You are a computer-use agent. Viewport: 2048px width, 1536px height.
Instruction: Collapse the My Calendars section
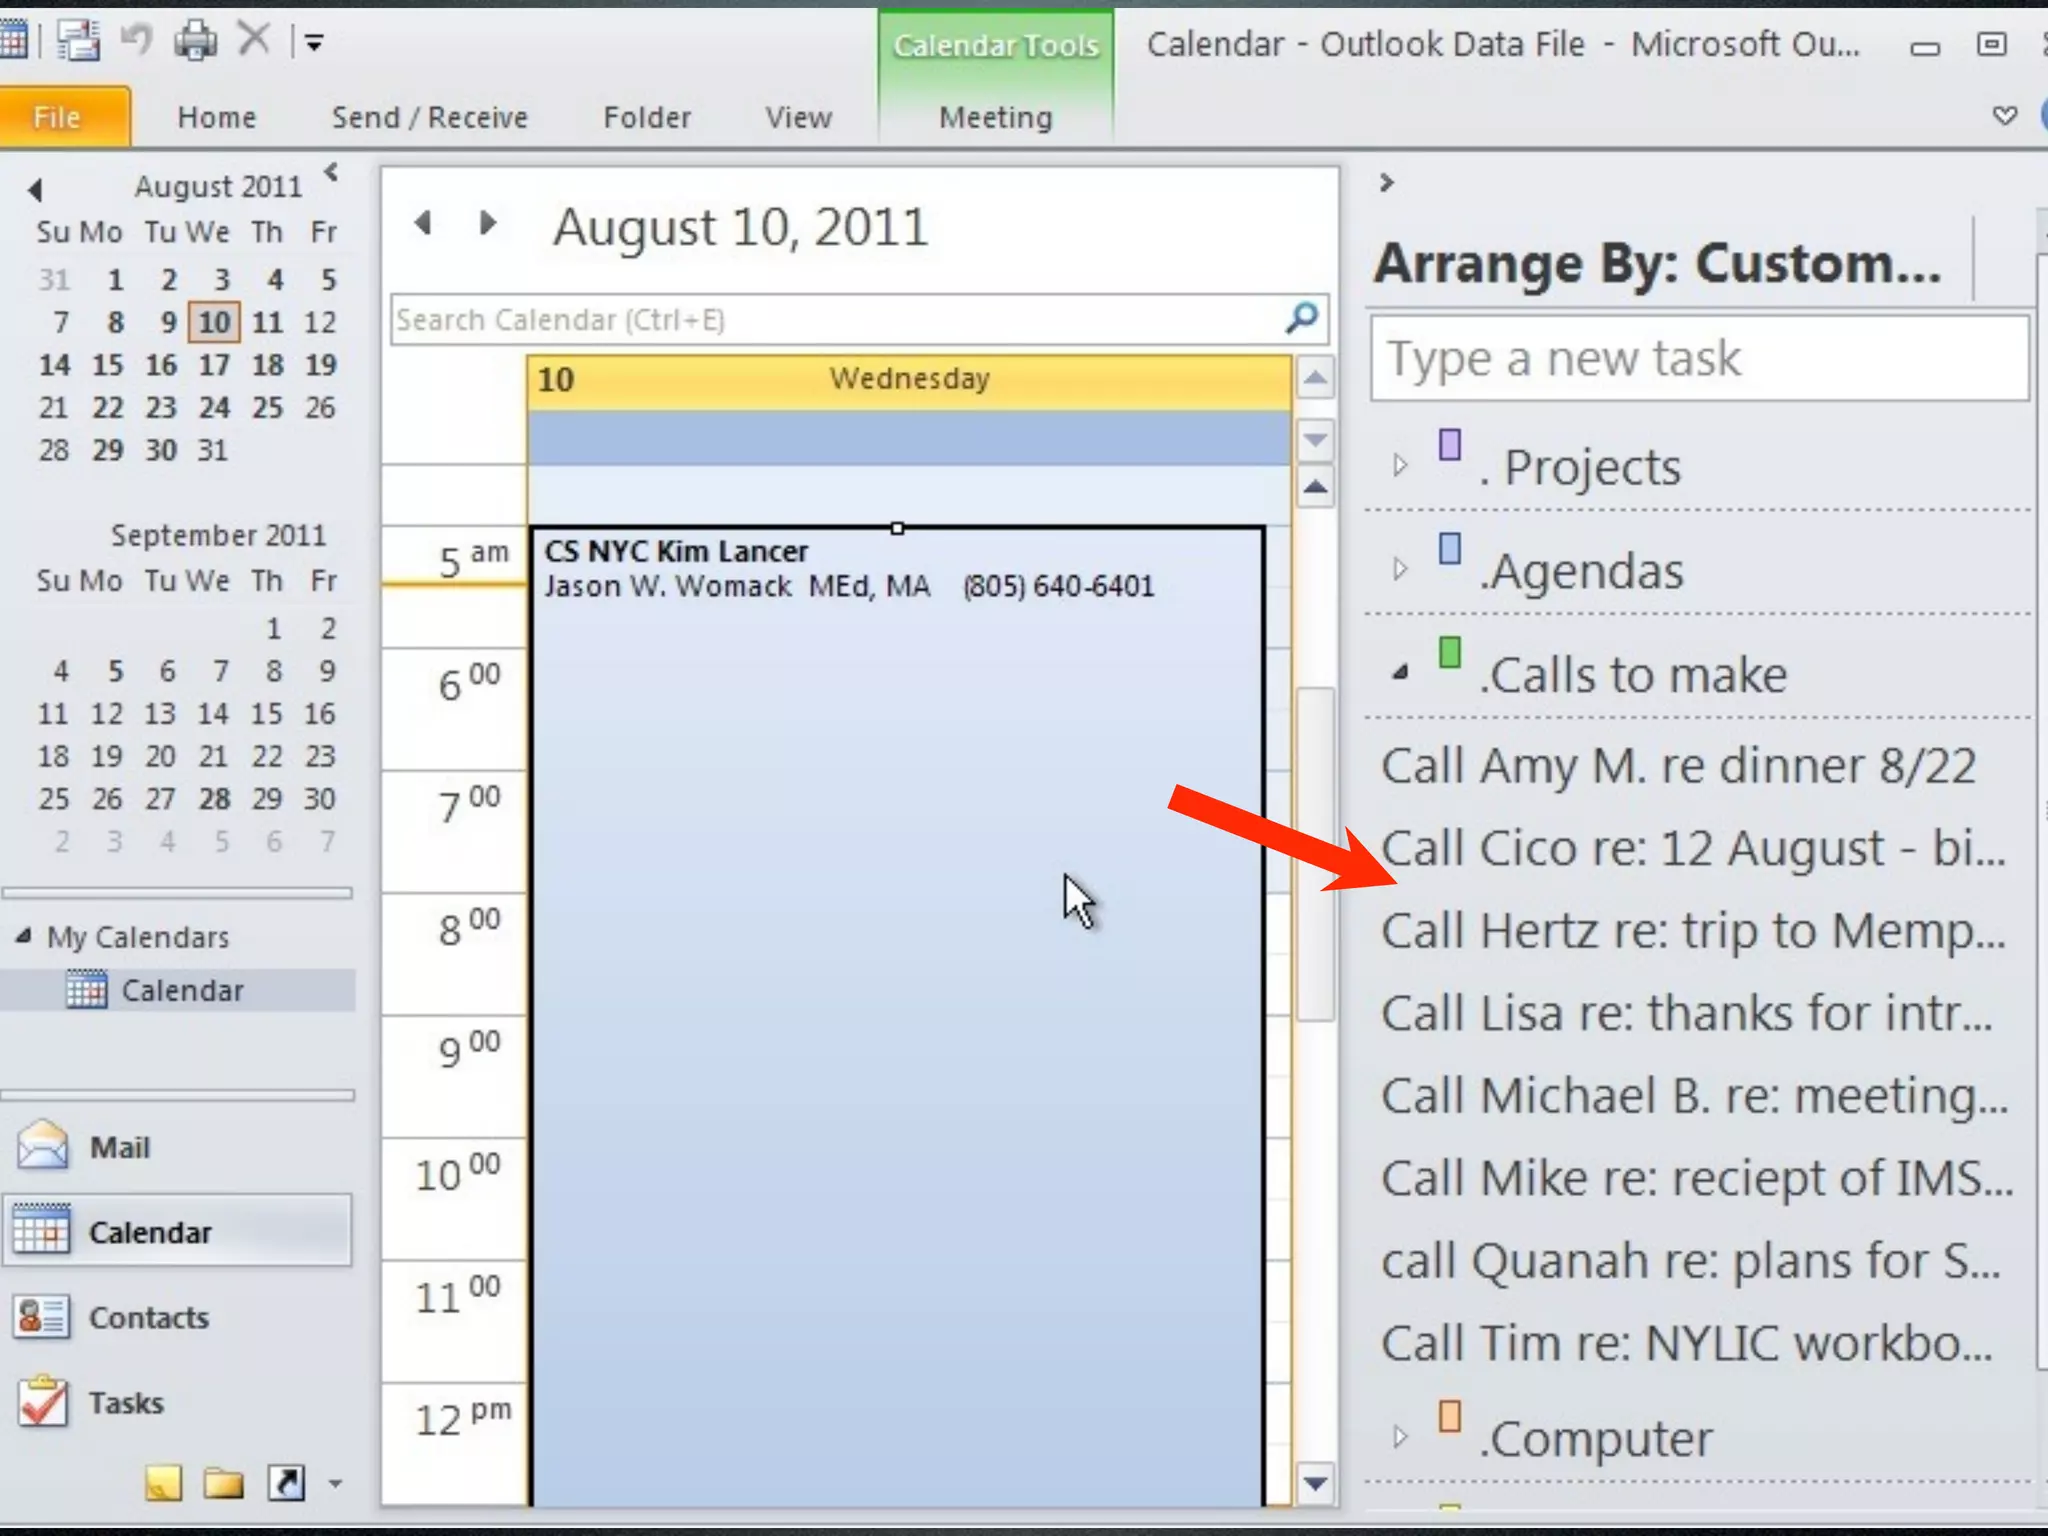(24, 937)
